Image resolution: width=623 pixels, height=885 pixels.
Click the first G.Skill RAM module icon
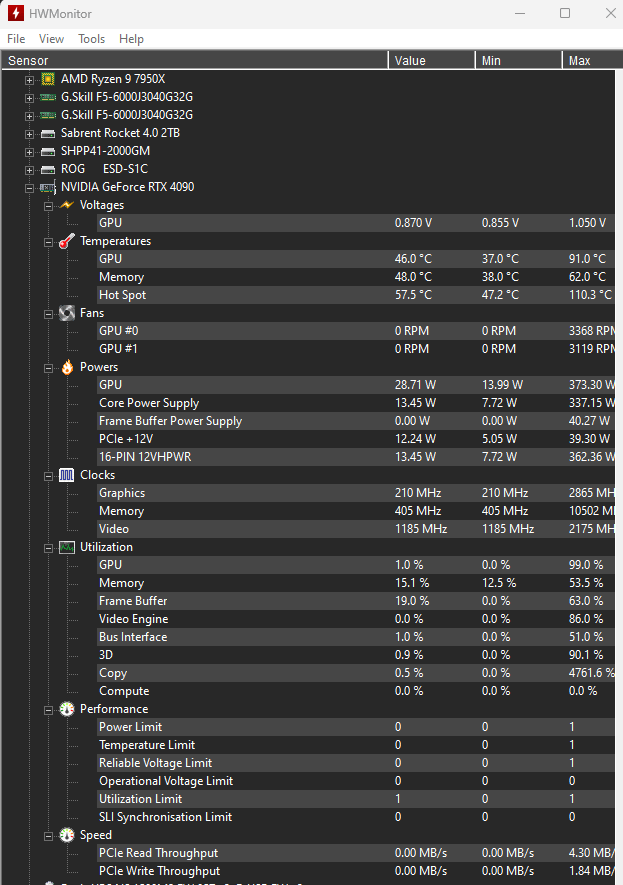pyautogui.click(x=48, y=97)
